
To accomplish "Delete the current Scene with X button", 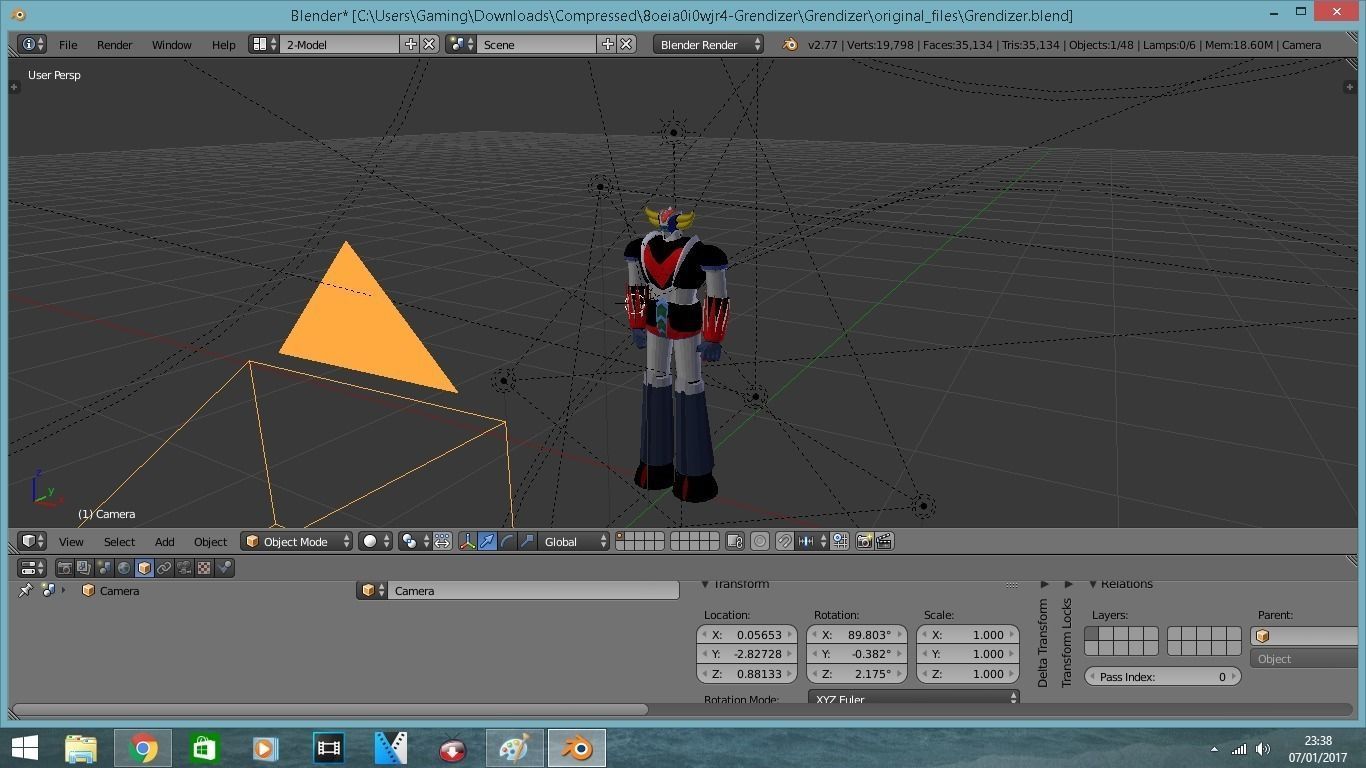I will coord(626,45).
